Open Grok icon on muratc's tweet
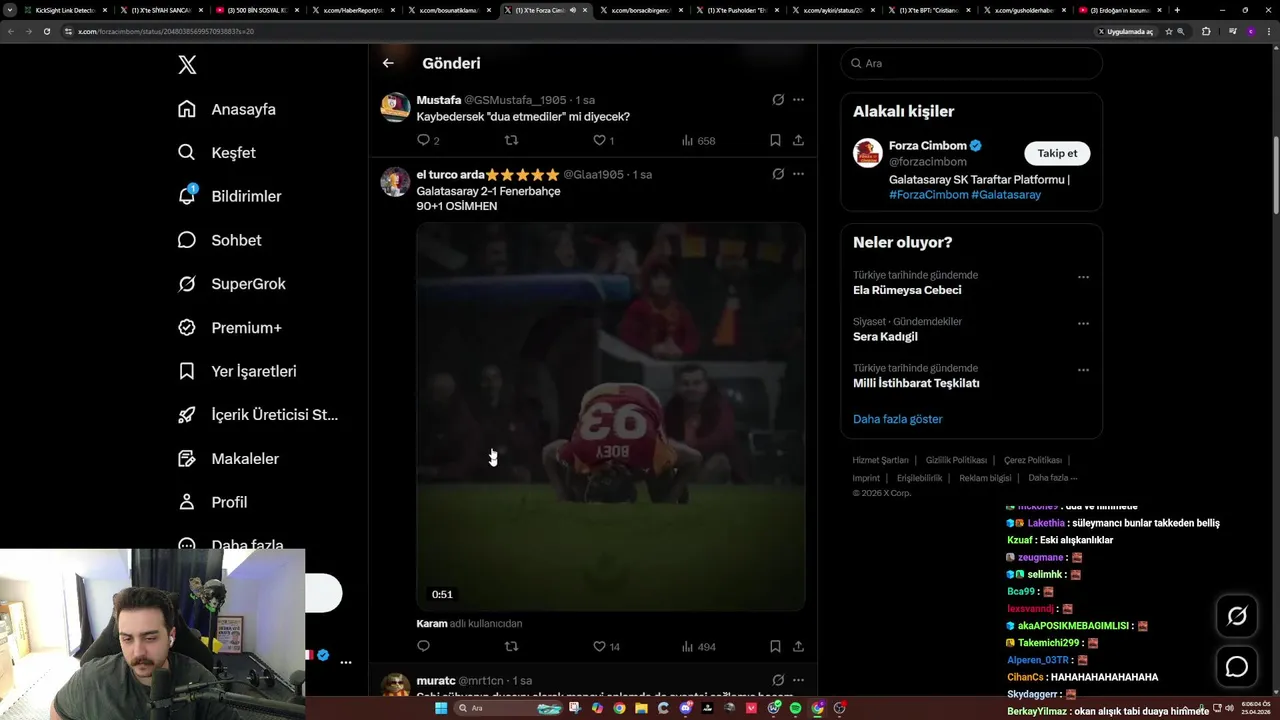Screen dimensions: 1280x720 point(778,680)
